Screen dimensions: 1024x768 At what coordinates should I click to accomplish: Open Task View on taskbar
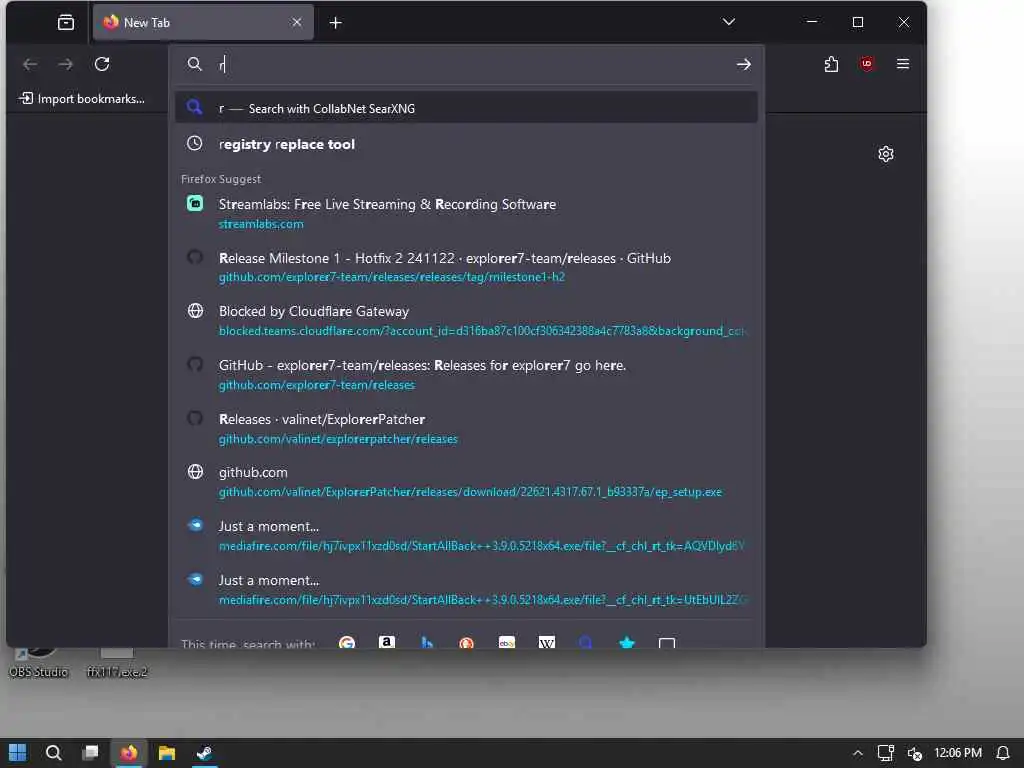[91, 753]
